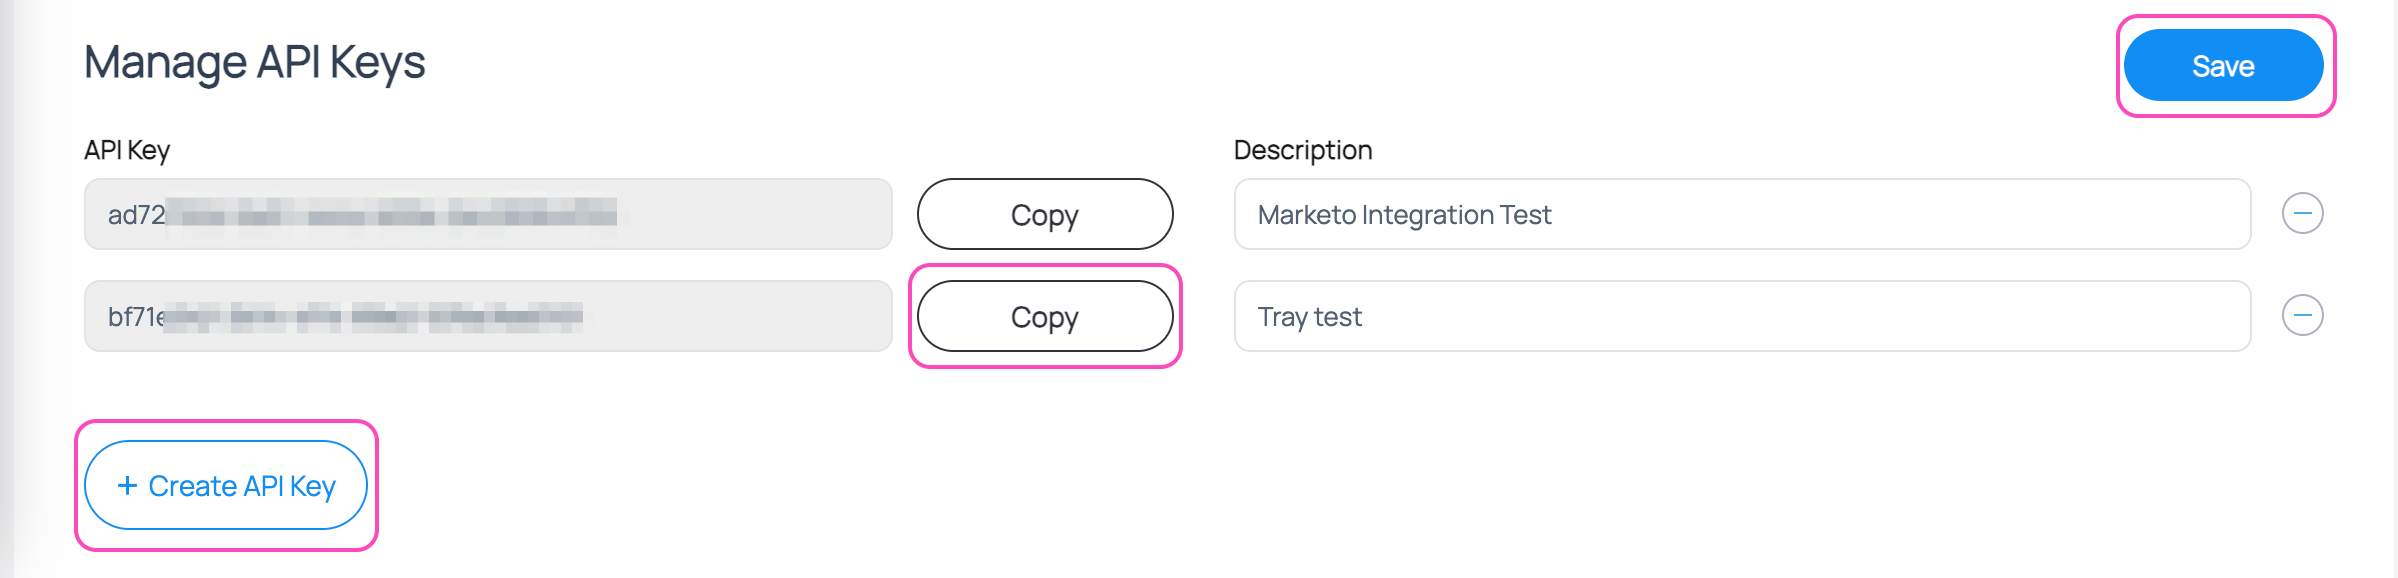Click the Create API Key button
Image resolution: width=2398 pixels, height=578 pixels.
point(225,487)
